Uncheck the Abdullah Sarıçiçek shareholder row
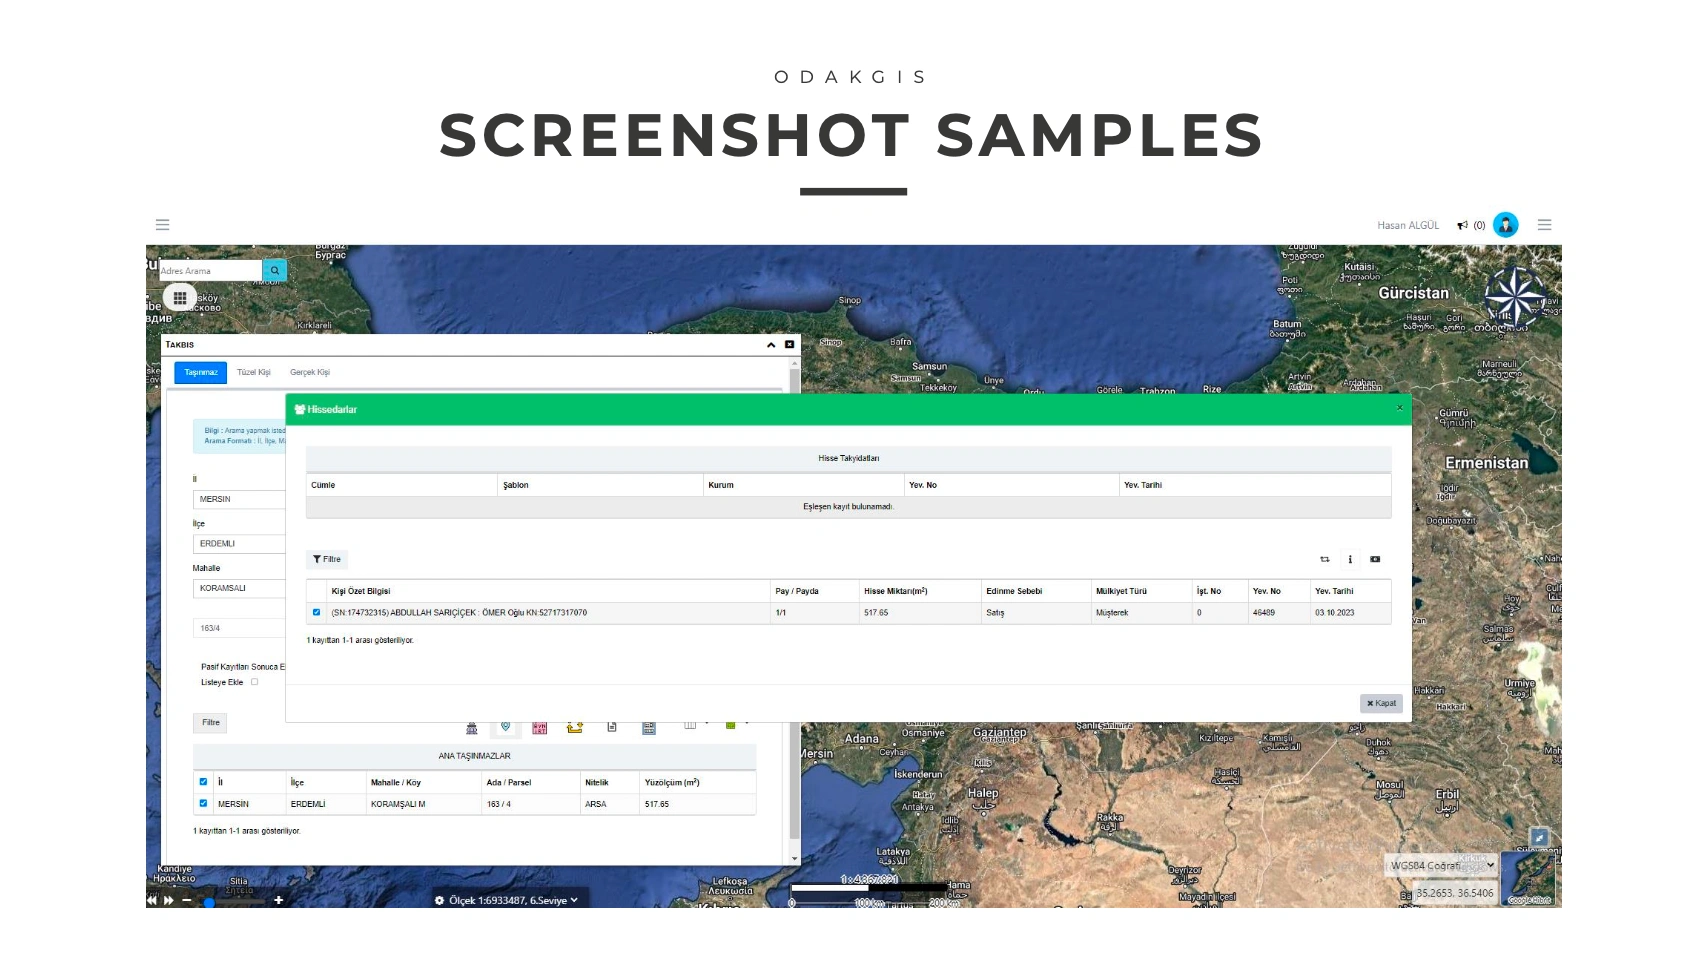The height and width of the screenshot is (954, 1704). point(317,613)
